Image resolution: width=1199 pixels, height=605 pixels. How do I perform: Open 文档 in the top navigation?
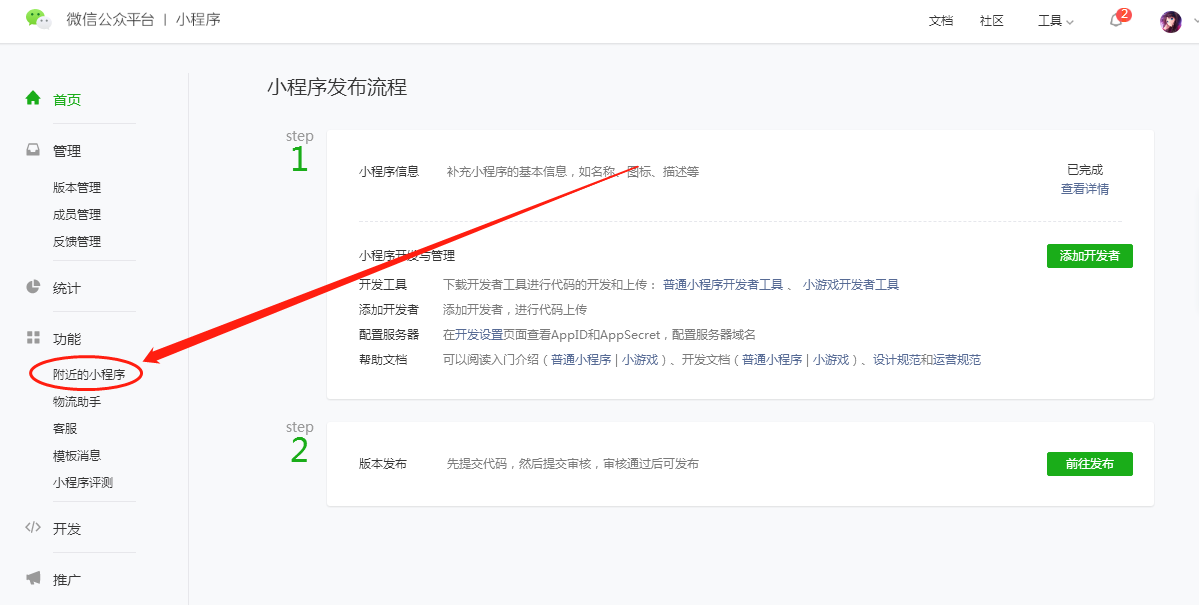pyautogui.click(x=941, y=21)
